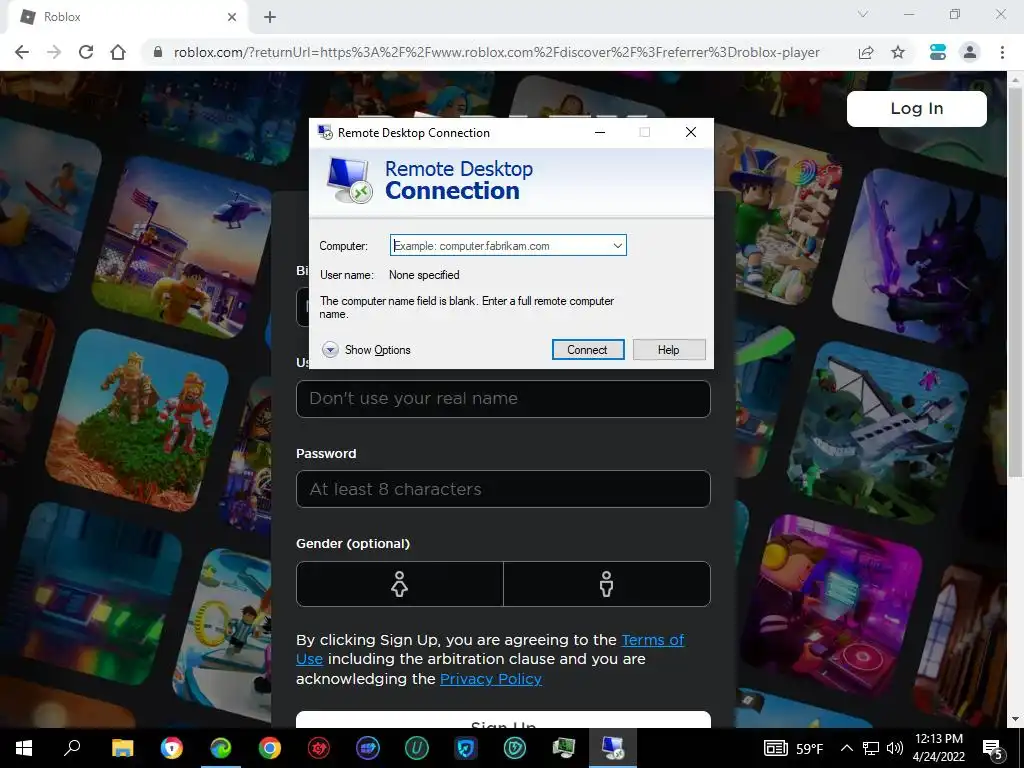Click the address bar URL
The image size is (1024, 768).
(496, 52)
